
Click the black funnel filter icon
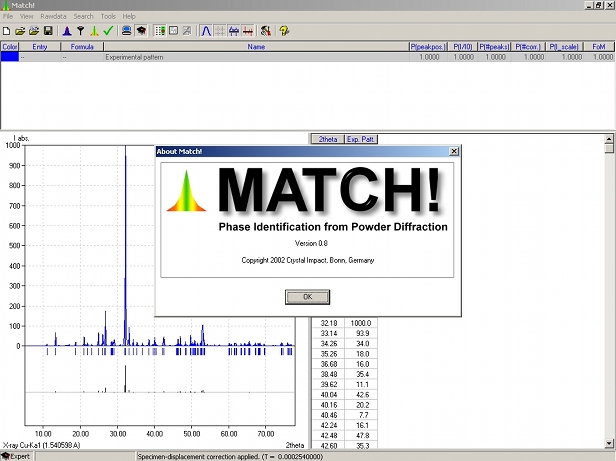pyautogui.click(x=81, y=31)
